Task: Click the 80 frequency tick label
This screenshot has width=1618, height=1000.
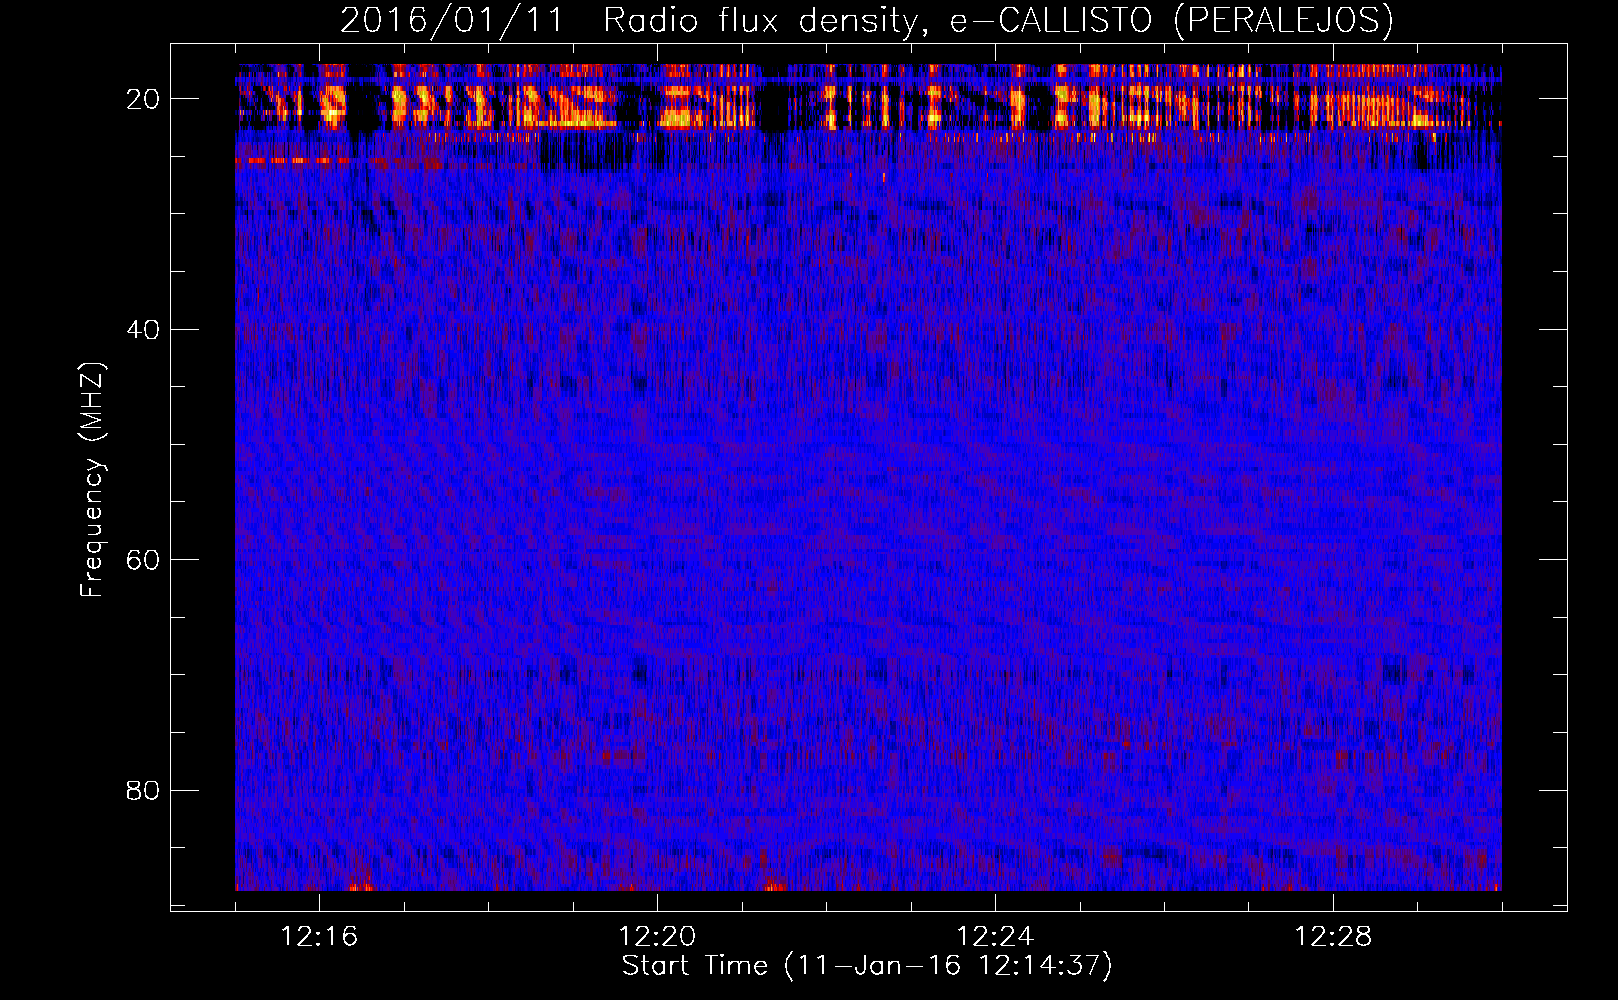Action: pos(144,791)
